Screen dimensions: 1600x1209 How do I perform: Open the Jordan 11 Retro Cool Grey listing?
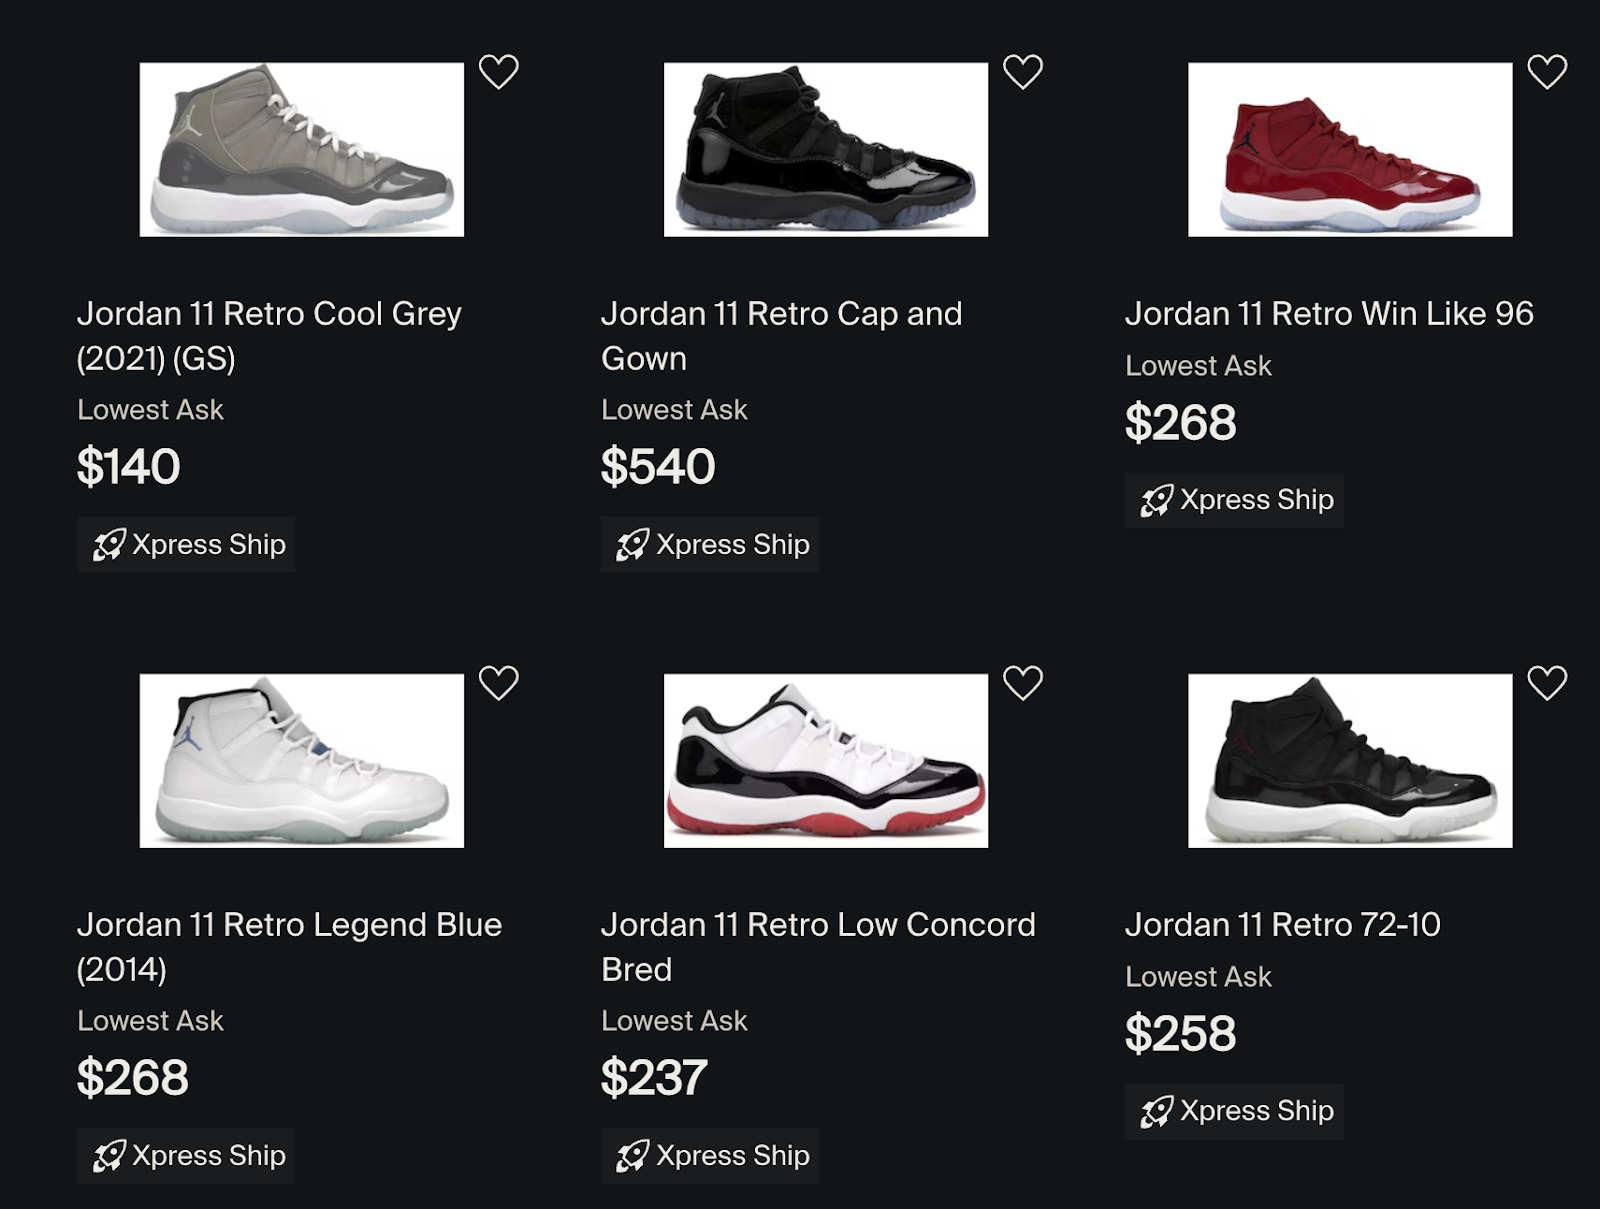270,334
